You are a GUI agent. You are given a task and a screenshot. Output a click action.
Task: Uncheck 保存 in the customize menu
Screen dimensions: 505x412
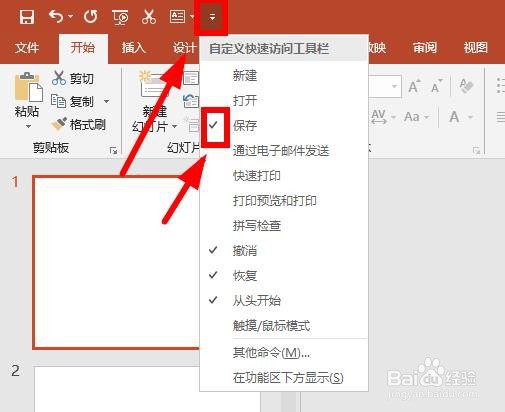click(x=284, y=125)
